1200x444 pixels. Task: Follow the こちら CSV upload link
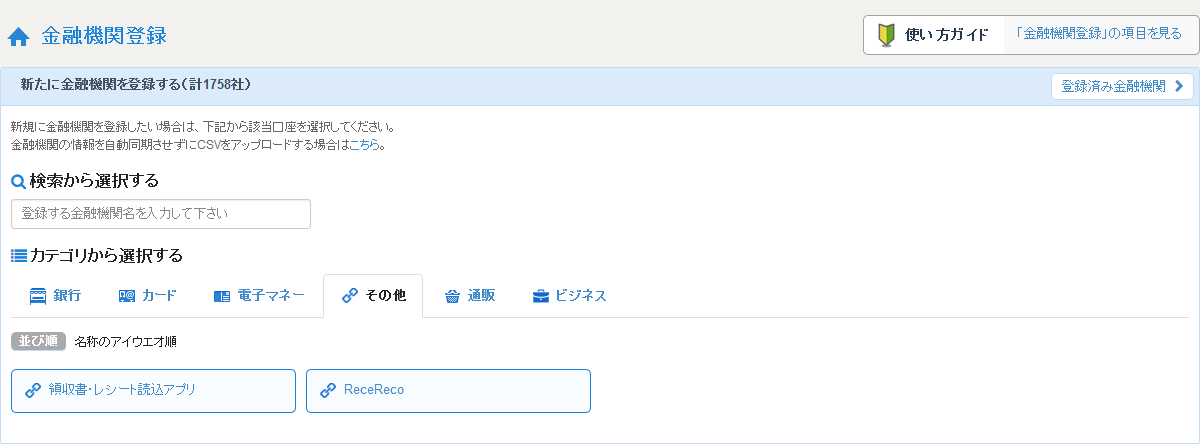click(365, 145)
